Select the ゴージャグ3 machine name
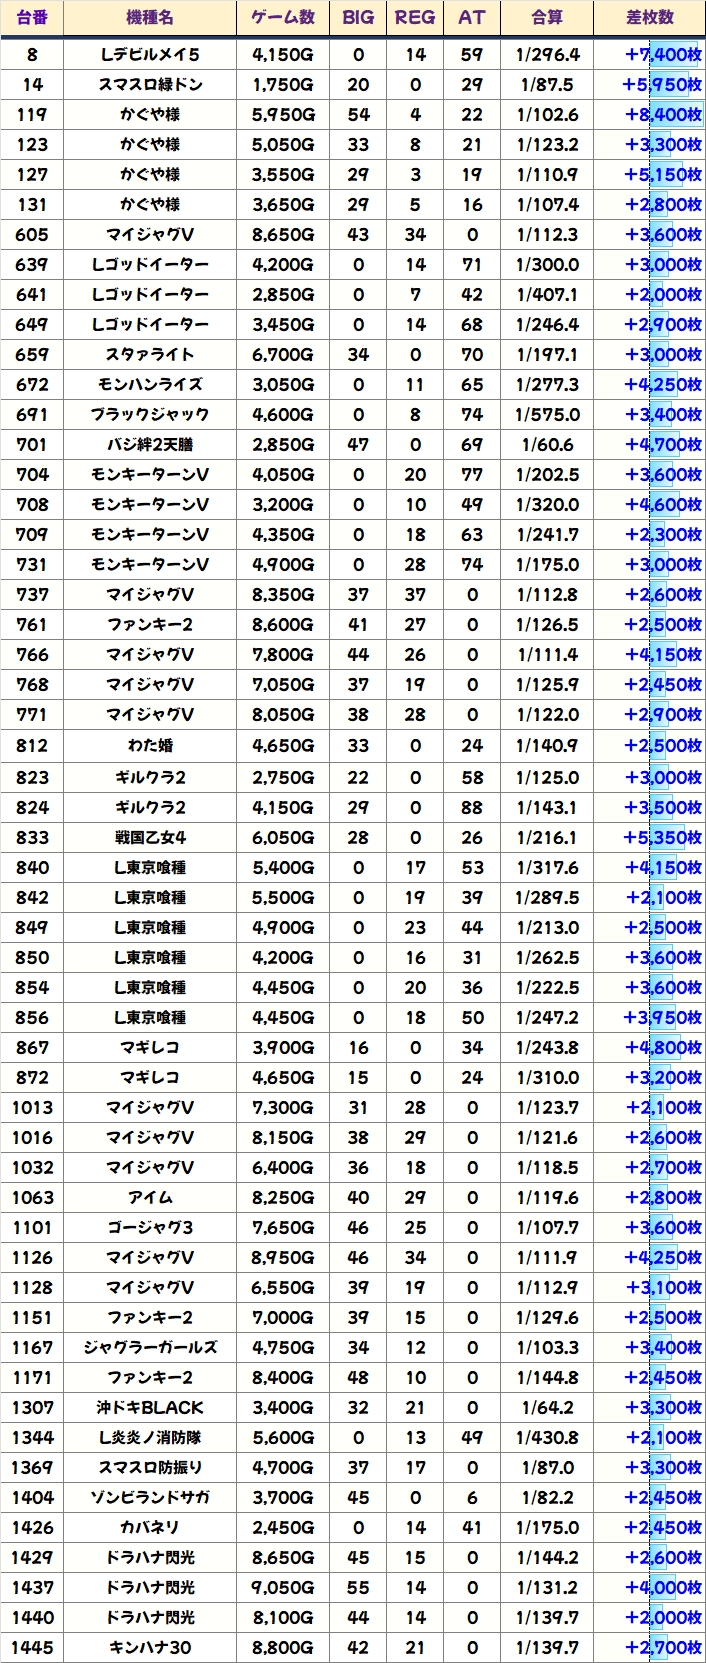This screenshot has width=706, height=1663. [x=150, y=1227]
